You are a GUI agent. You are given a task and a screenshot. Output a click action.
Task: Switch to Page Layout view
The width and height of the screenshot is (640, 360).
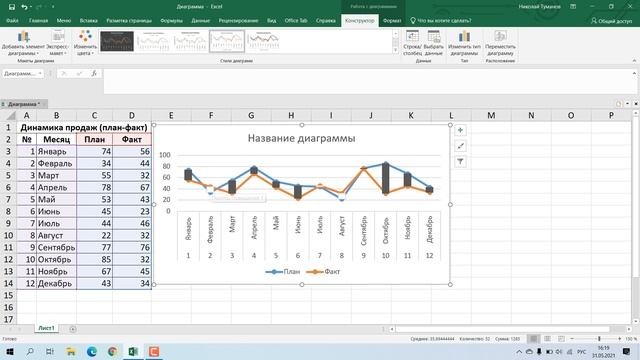coord(547,339)
